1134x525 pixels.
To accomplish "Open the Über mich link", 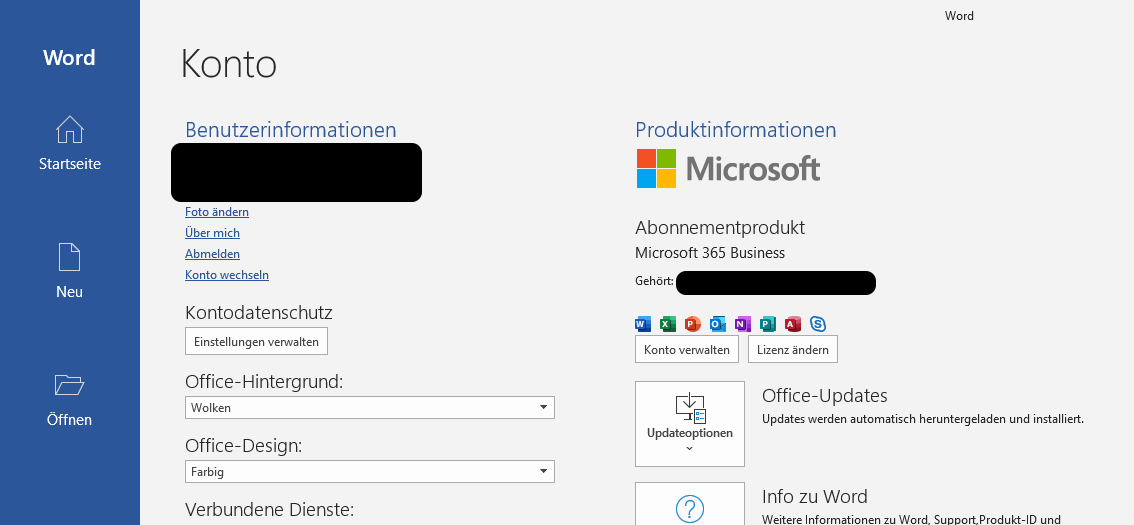I will coord(212,233).
